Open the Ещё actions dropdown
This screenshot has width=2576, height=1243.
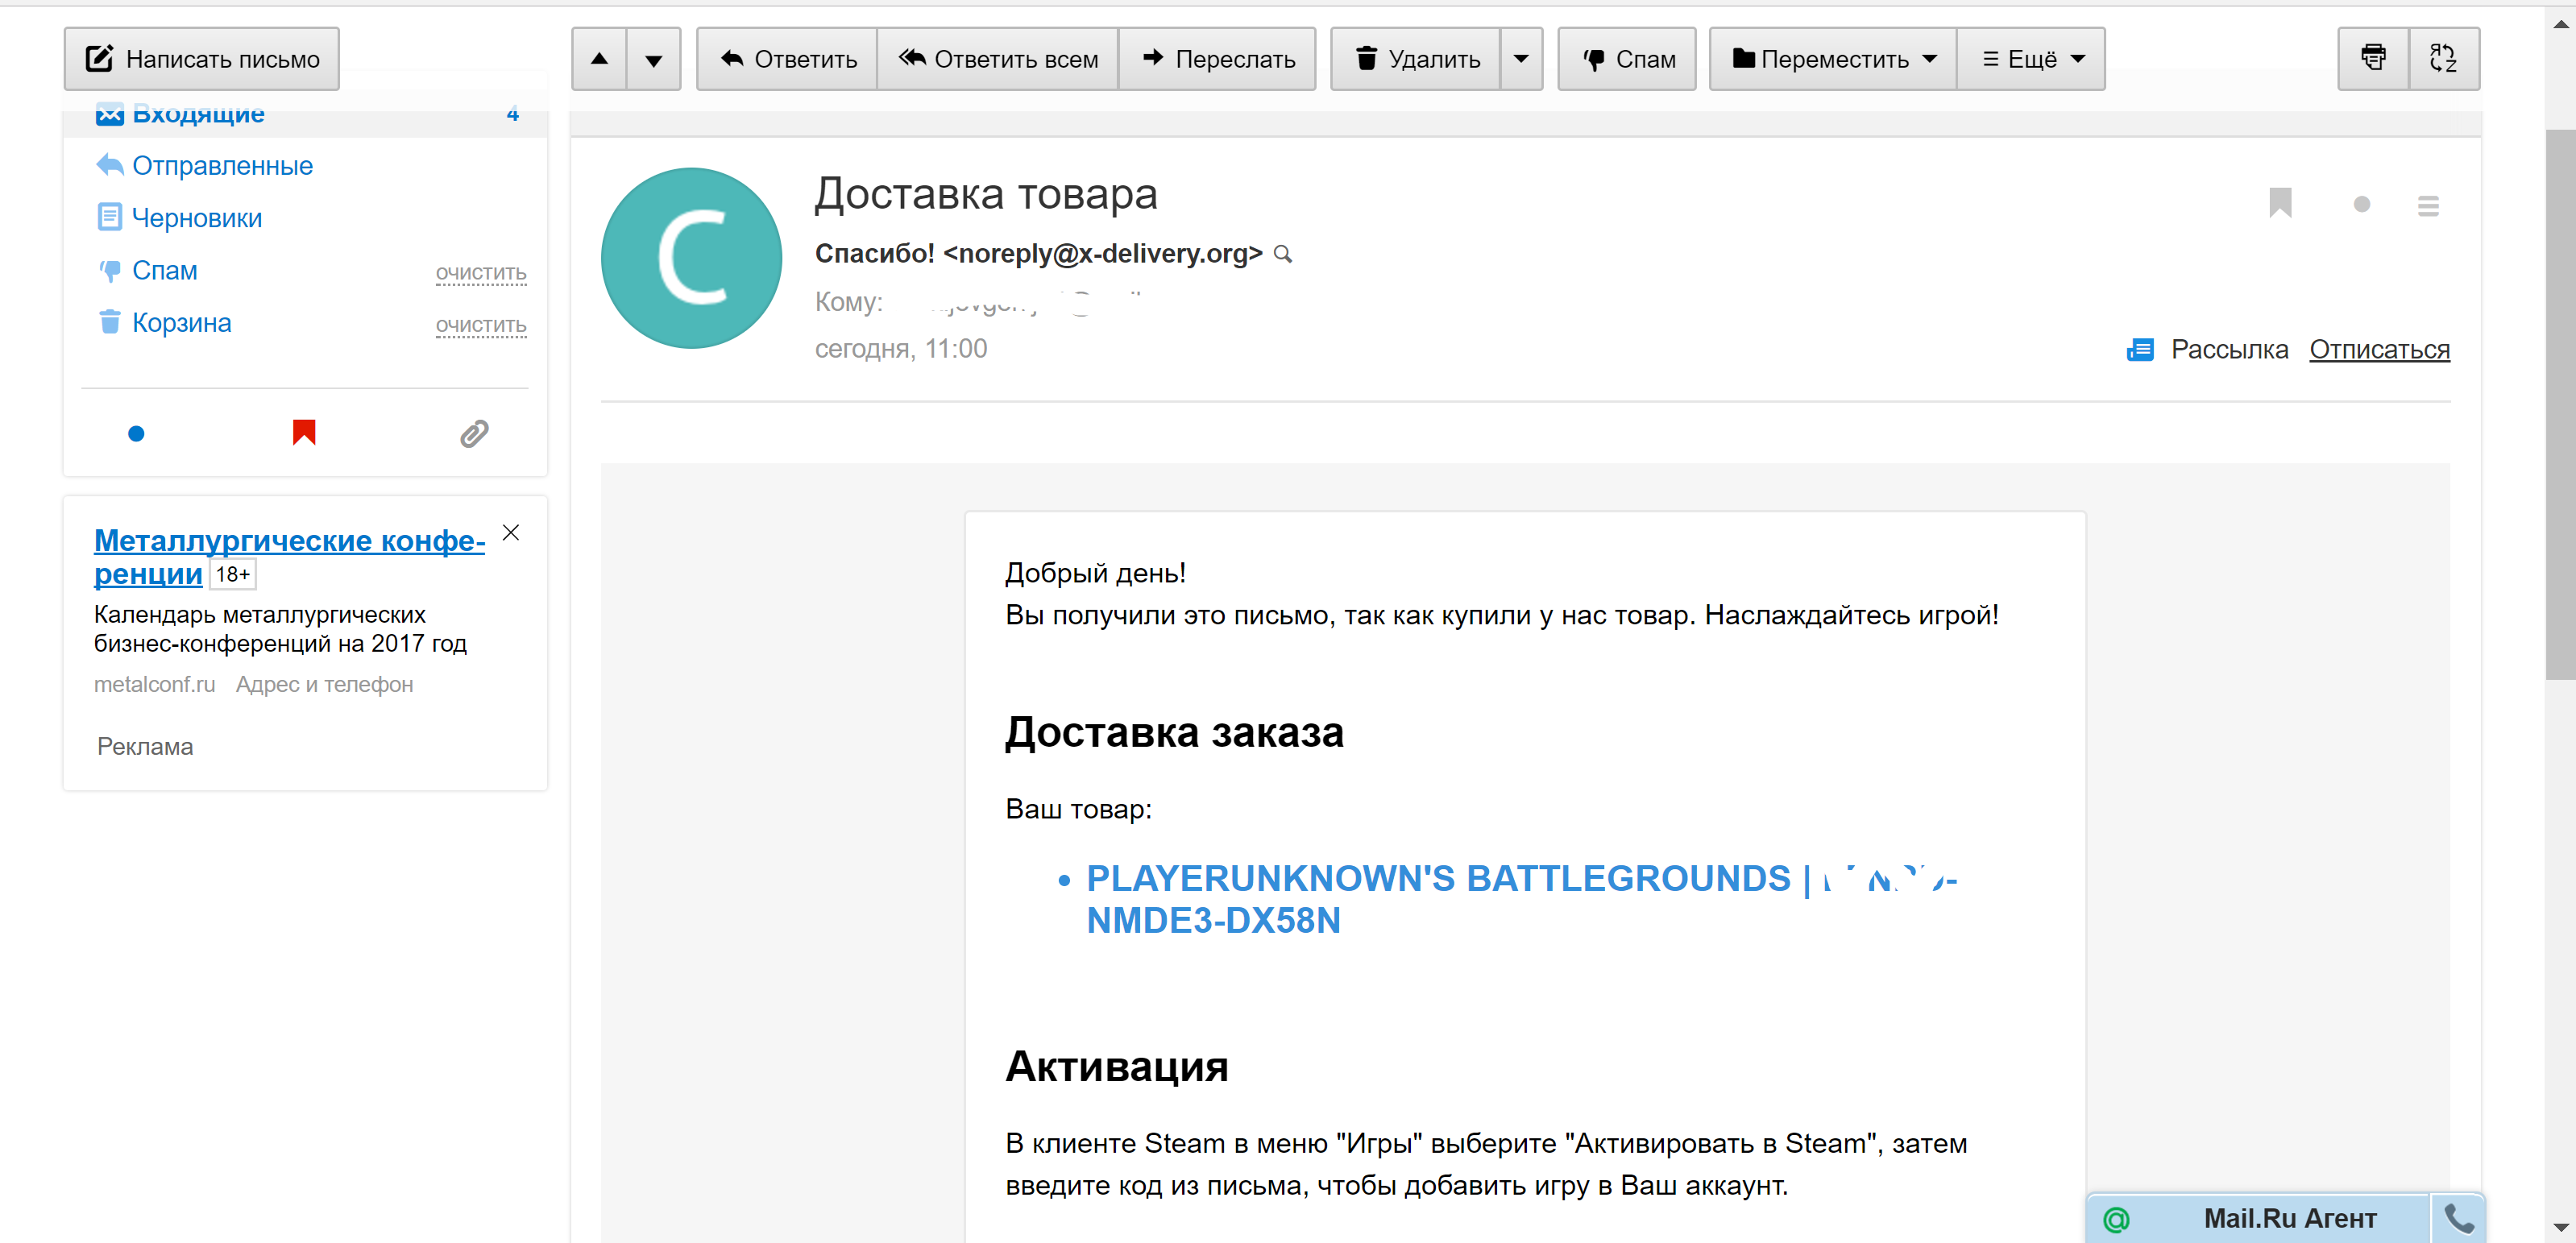2031,59
